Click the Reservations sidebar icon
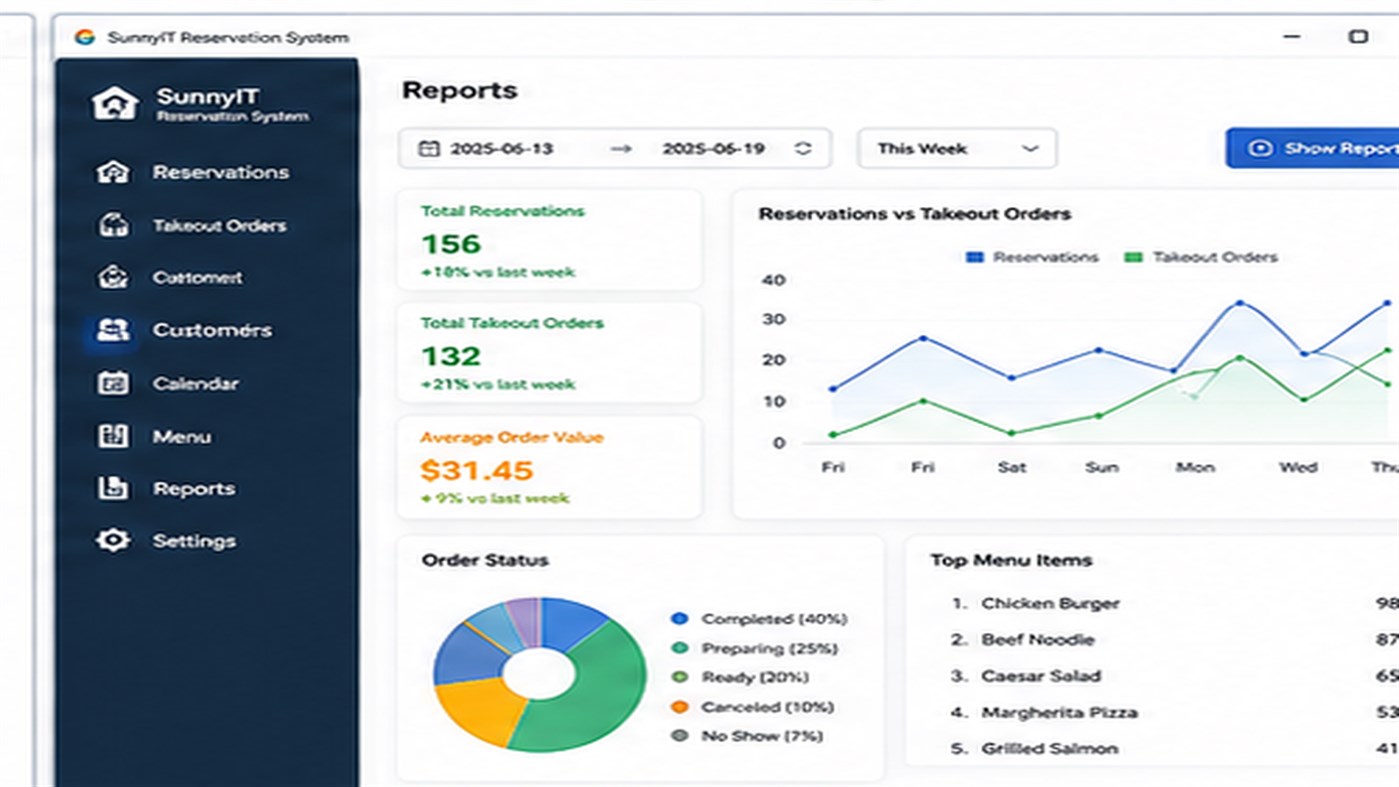Viewport: 1399px width, 787px height. (113, 172)
